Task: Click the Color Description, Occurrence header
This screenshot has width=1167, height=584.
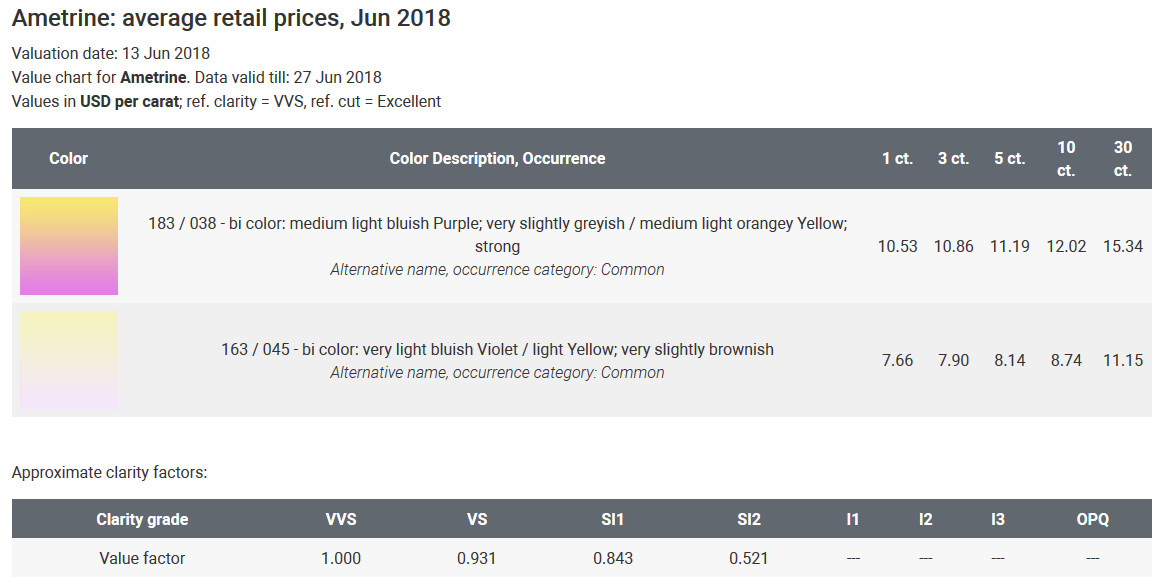Action: [497, 158]
